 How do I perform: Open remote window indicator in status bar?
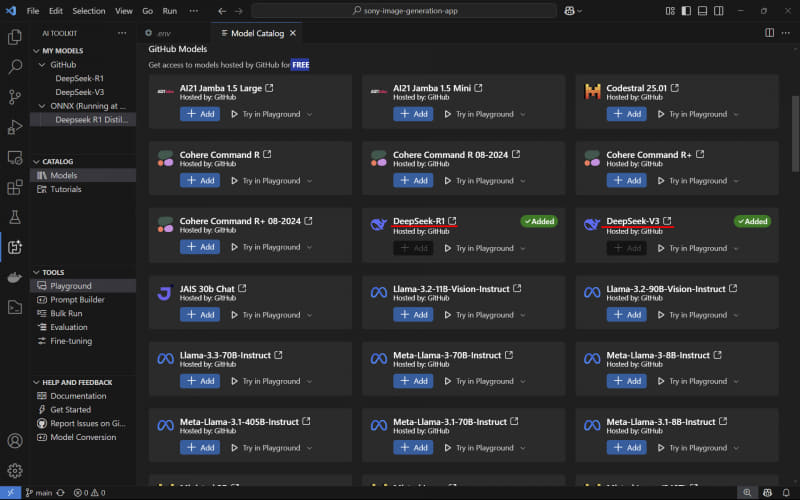coord(10,492)
